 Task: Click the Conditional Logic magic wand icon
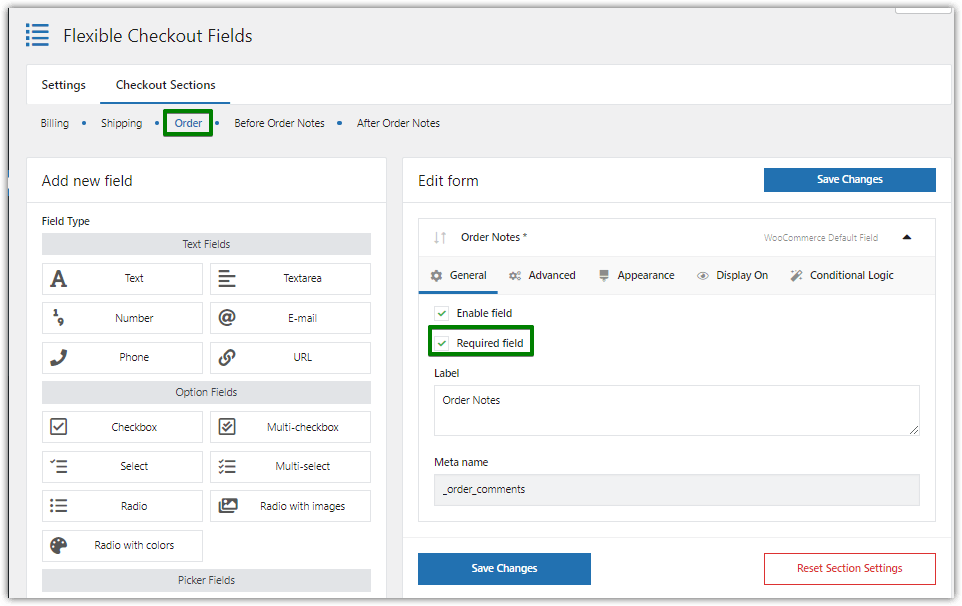(x=796, y=275)
